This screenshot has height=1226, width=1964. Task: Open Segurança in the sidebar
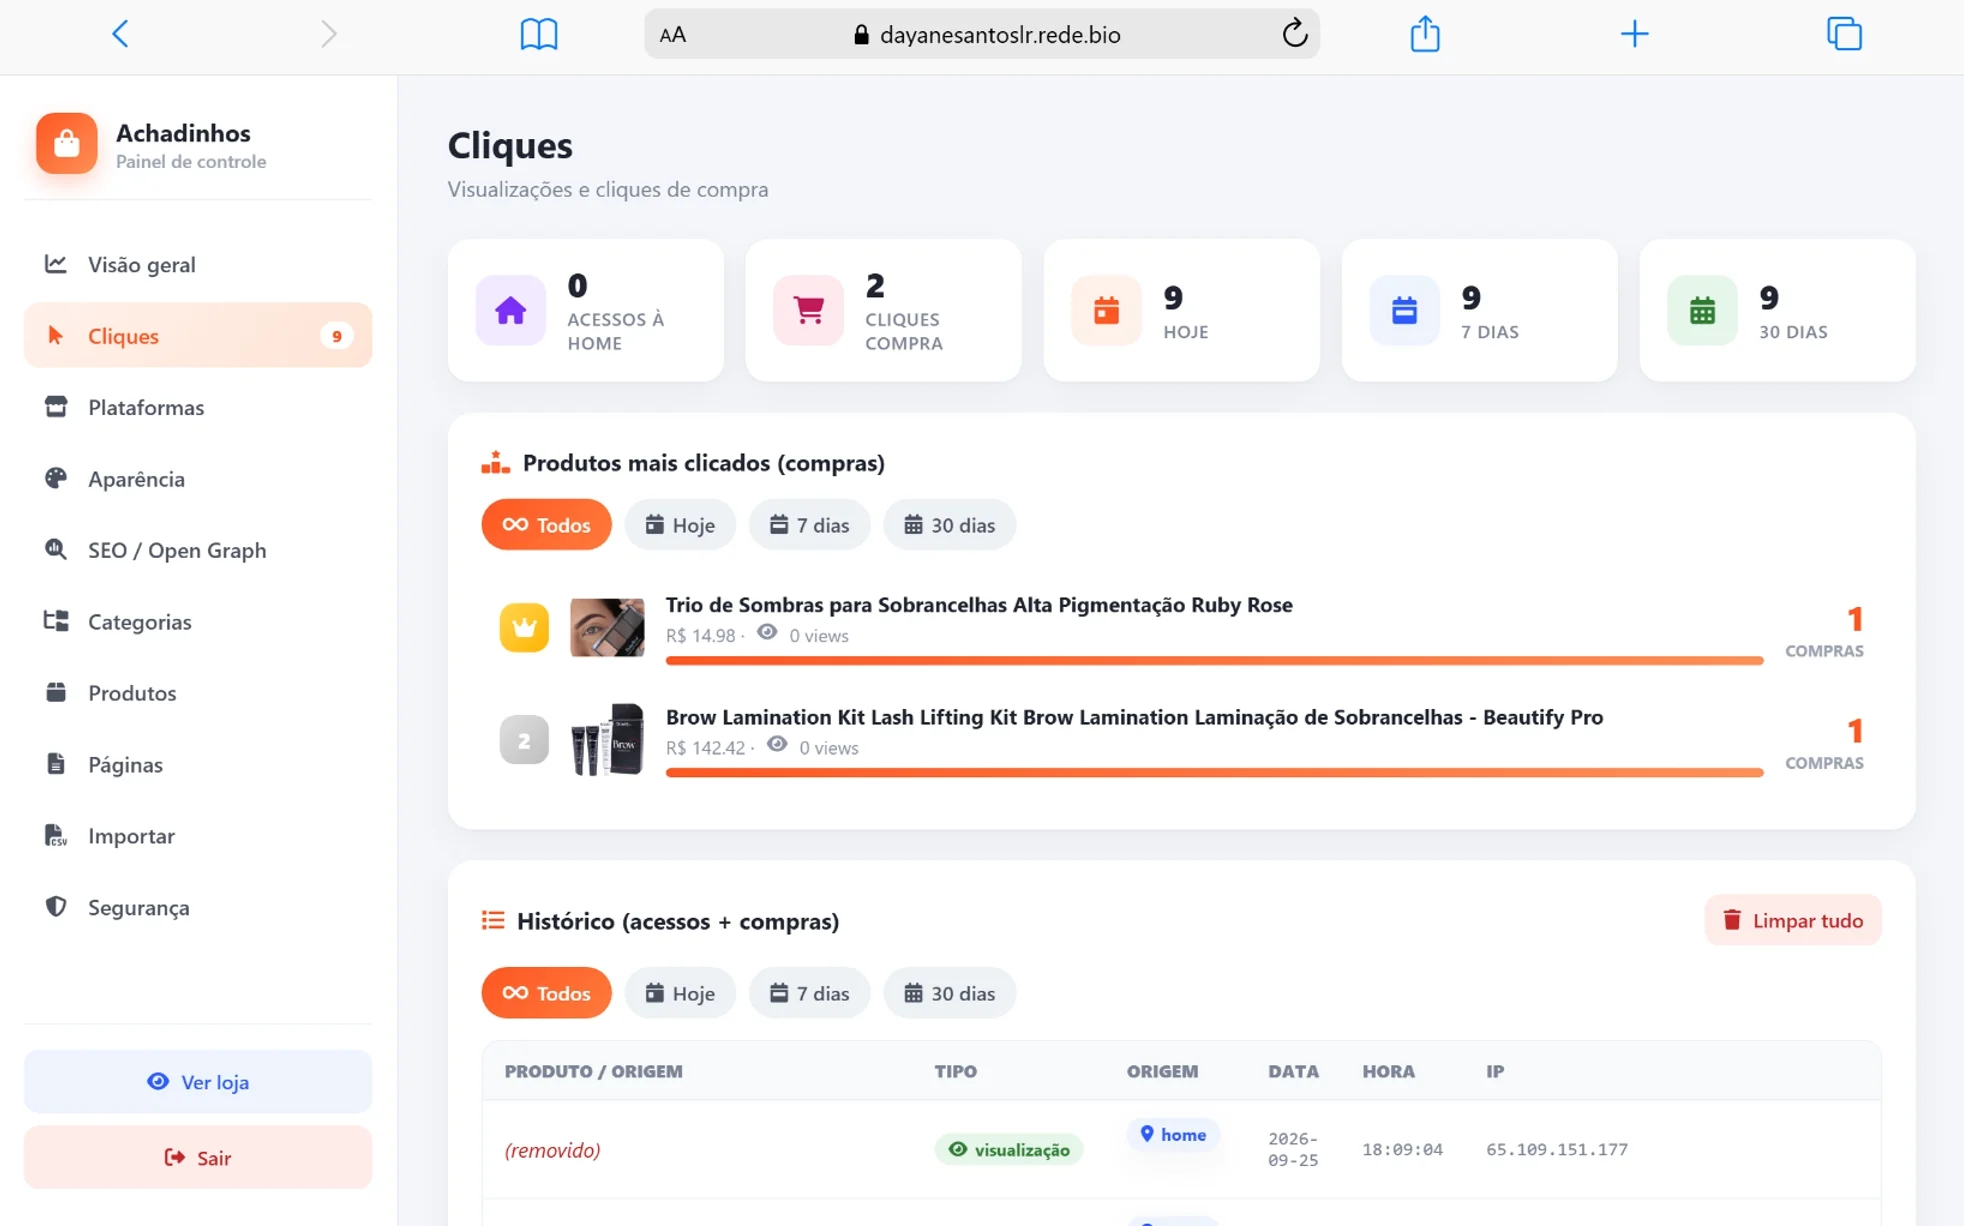click(x=198, y=907)
